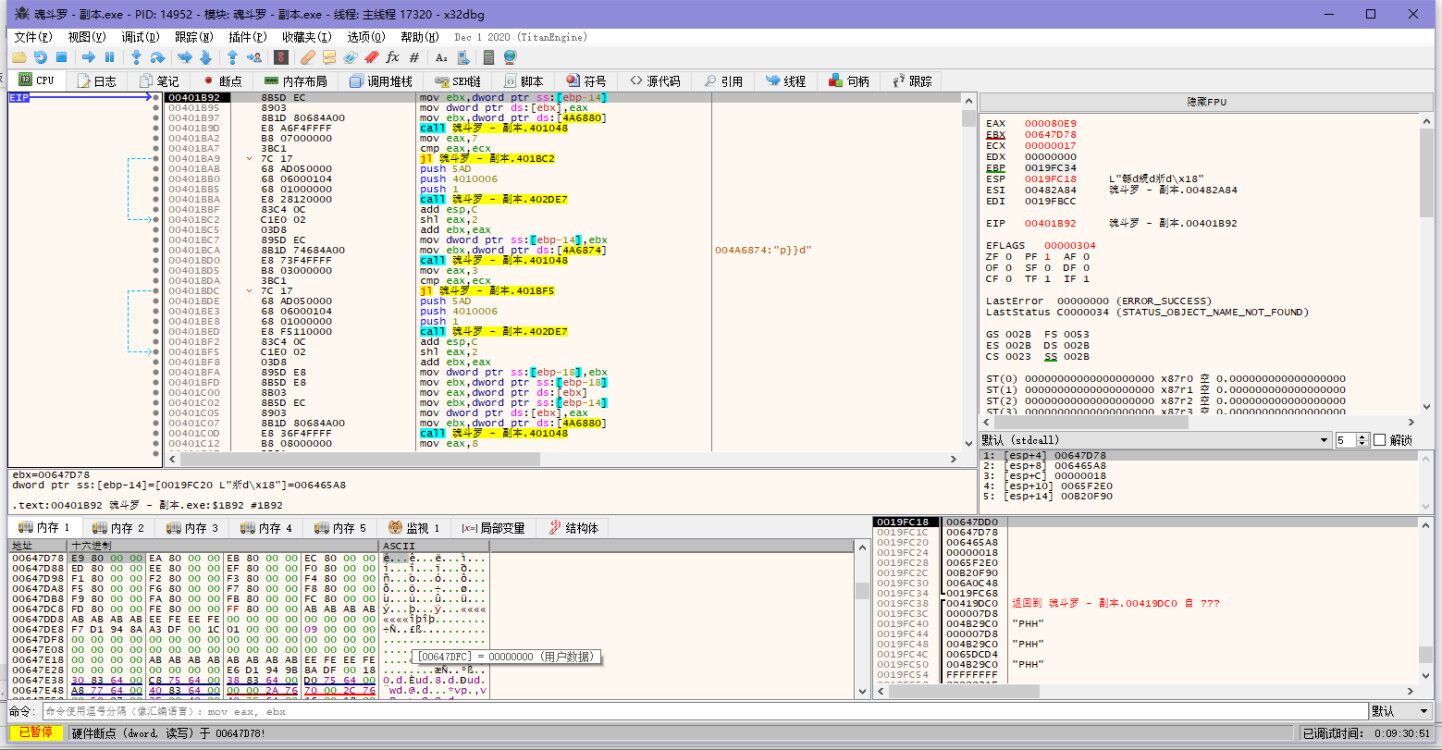Open the Functions fx icon
The height and width of the screenshot is (750, 1442).
point(392,57)
